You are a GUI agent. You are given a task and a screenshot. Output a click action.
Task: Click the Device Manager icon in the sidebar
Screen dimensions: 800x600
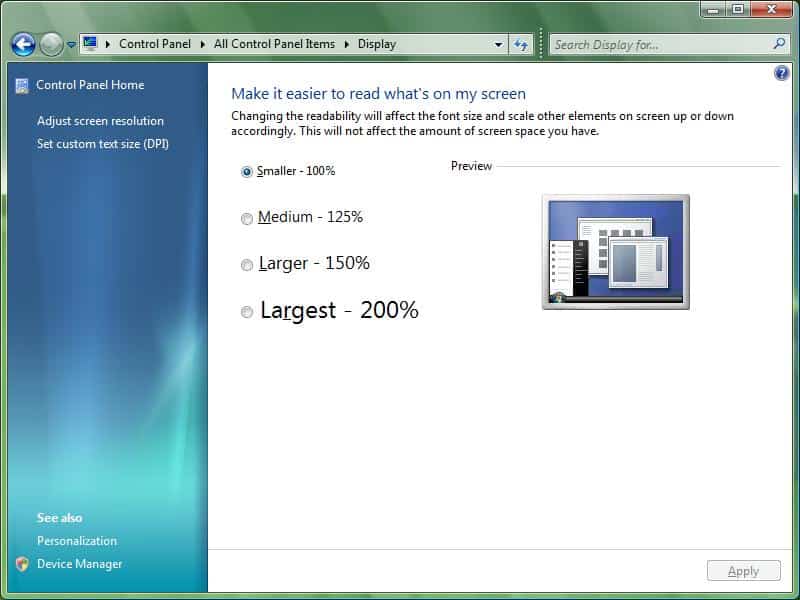22,563
